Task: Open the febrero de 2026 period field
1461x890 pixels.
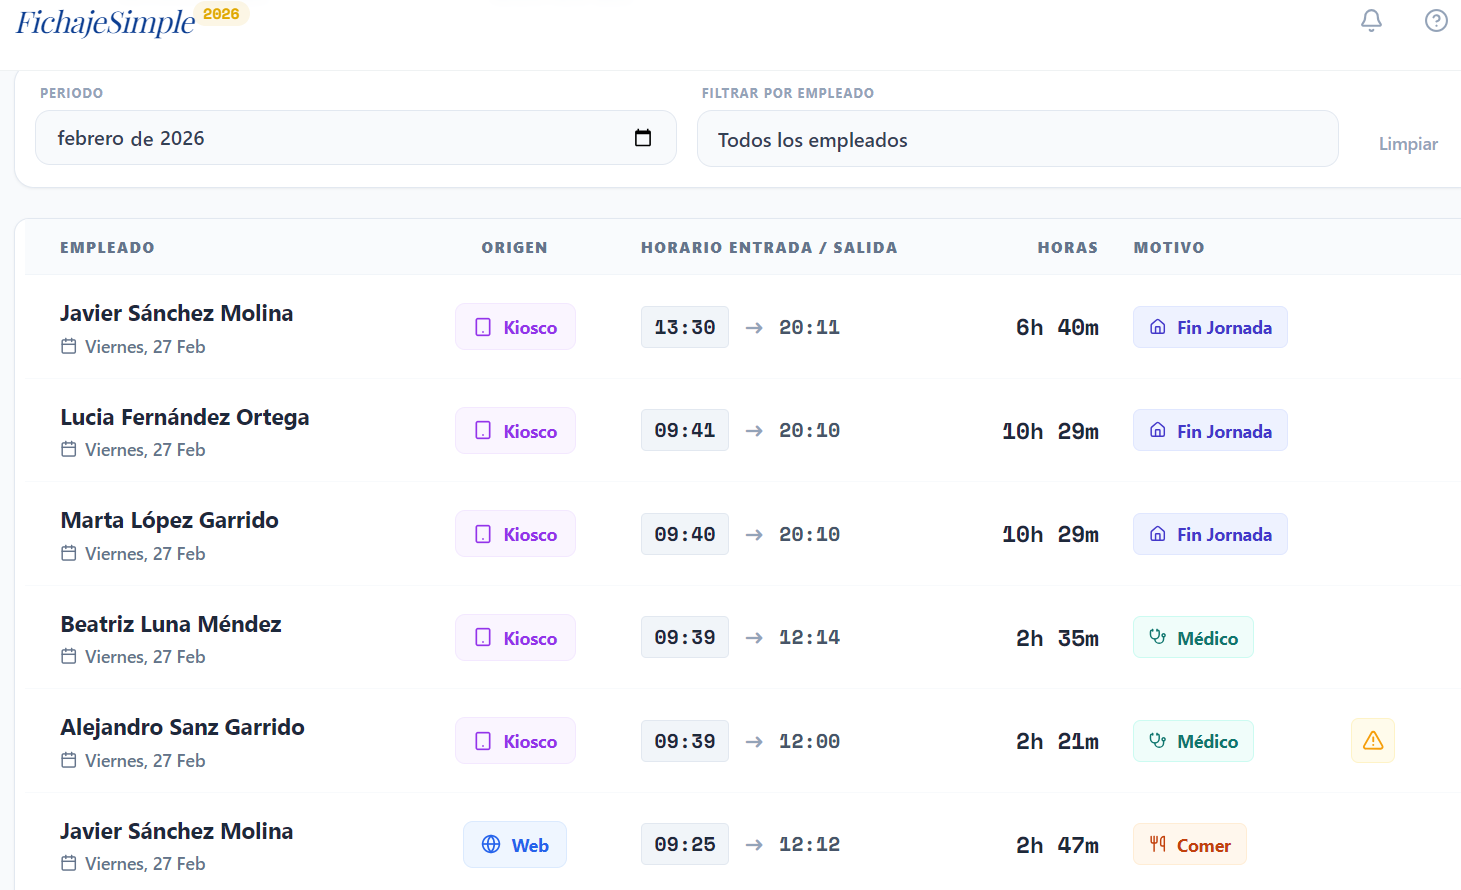Action: coord(340,138)
